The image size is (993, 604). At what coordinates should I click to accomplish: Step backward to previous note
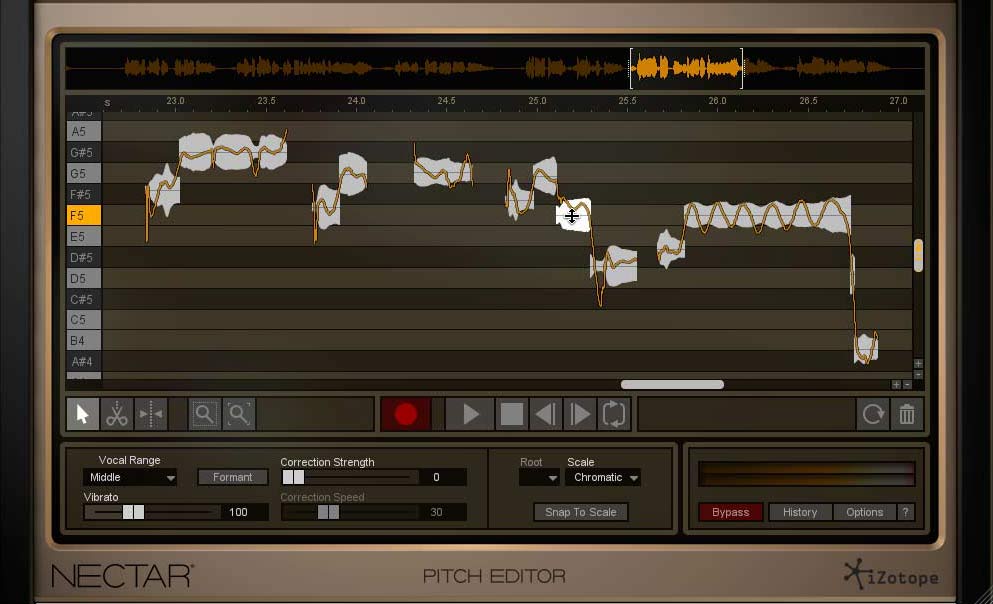click(x=545, y=415)
